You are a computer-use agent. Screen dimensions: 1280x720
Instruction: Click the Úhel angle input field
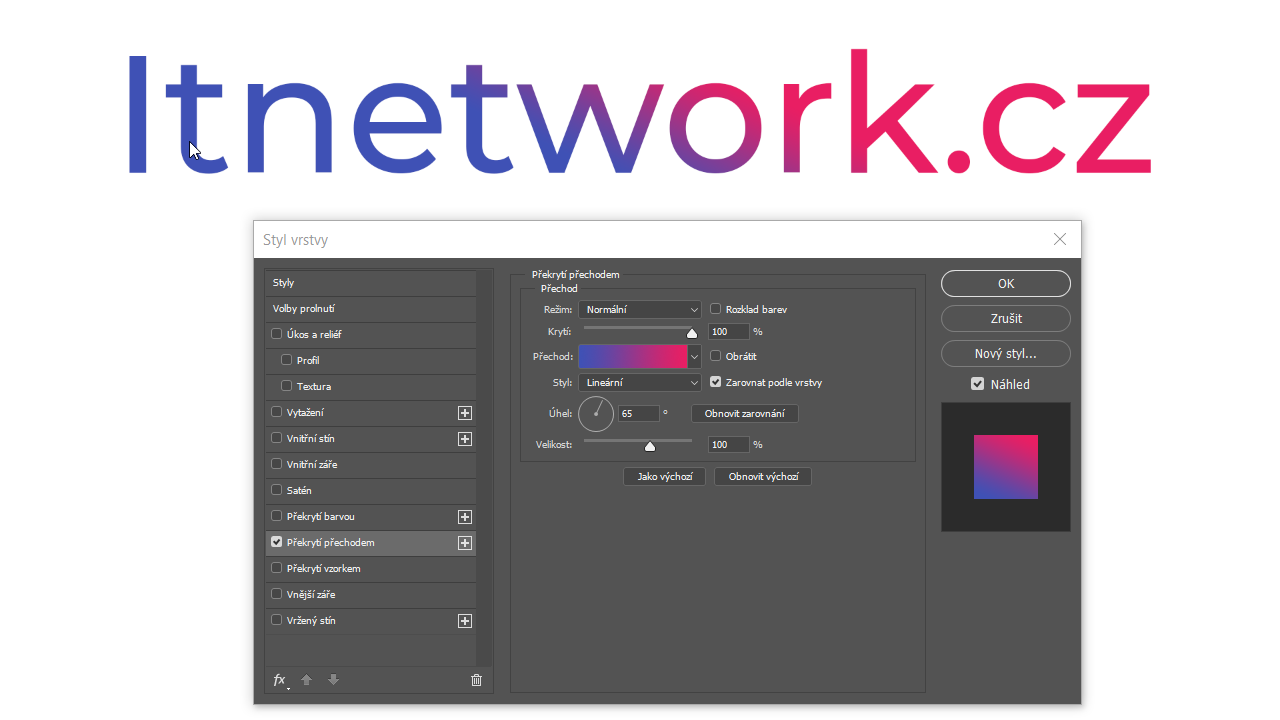tap(639, 414)
